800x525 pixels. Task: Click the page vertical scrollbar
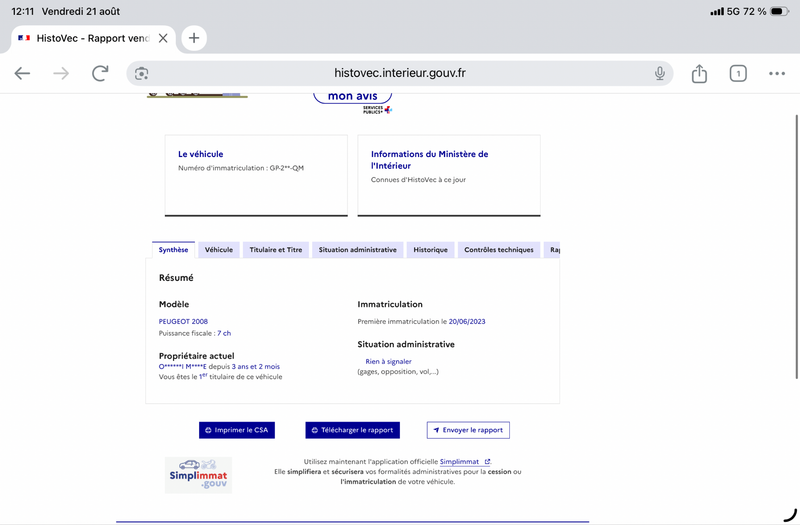(x=796, y=247)
